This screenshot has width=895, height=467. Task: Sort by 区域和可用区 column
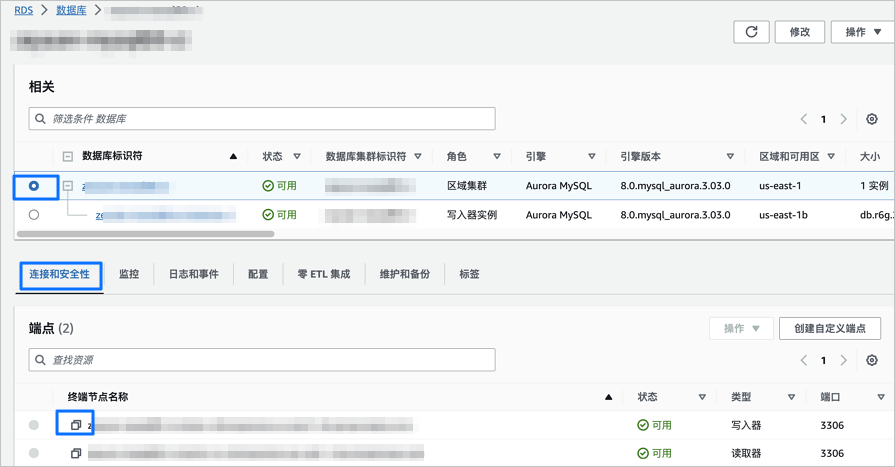[x=831, y=156]
